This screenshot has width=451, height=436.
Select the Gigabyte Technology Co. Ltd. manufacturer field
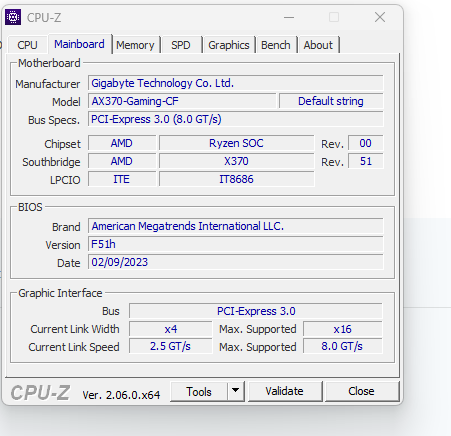[x=236, y=83]
